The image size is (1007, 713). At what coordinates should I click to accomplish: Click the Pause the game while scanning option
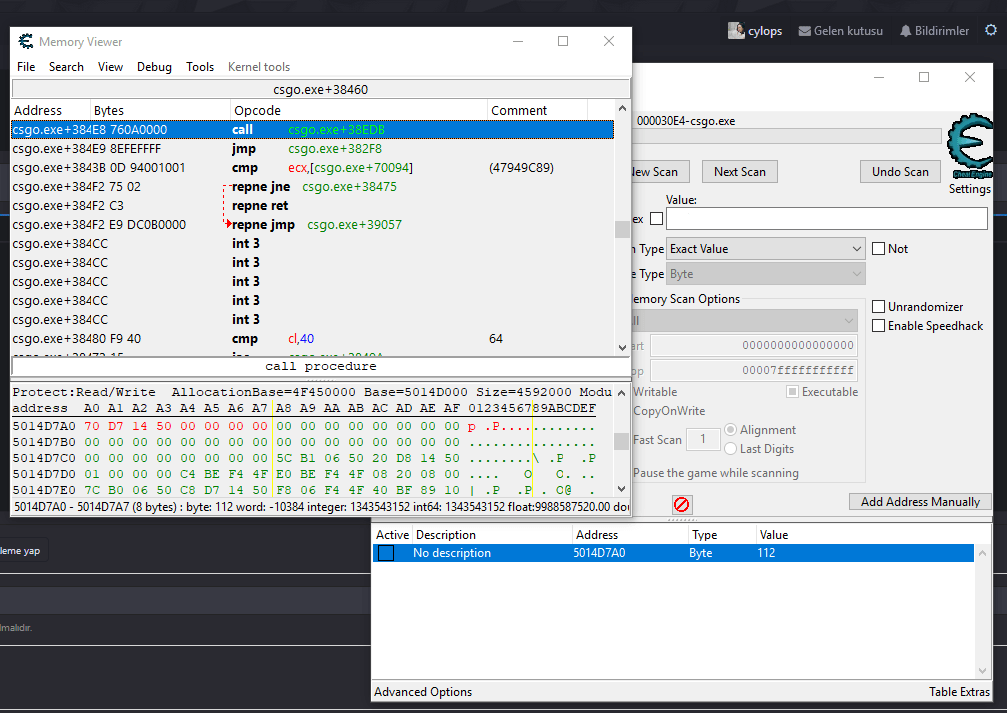[x=715, y=473]
